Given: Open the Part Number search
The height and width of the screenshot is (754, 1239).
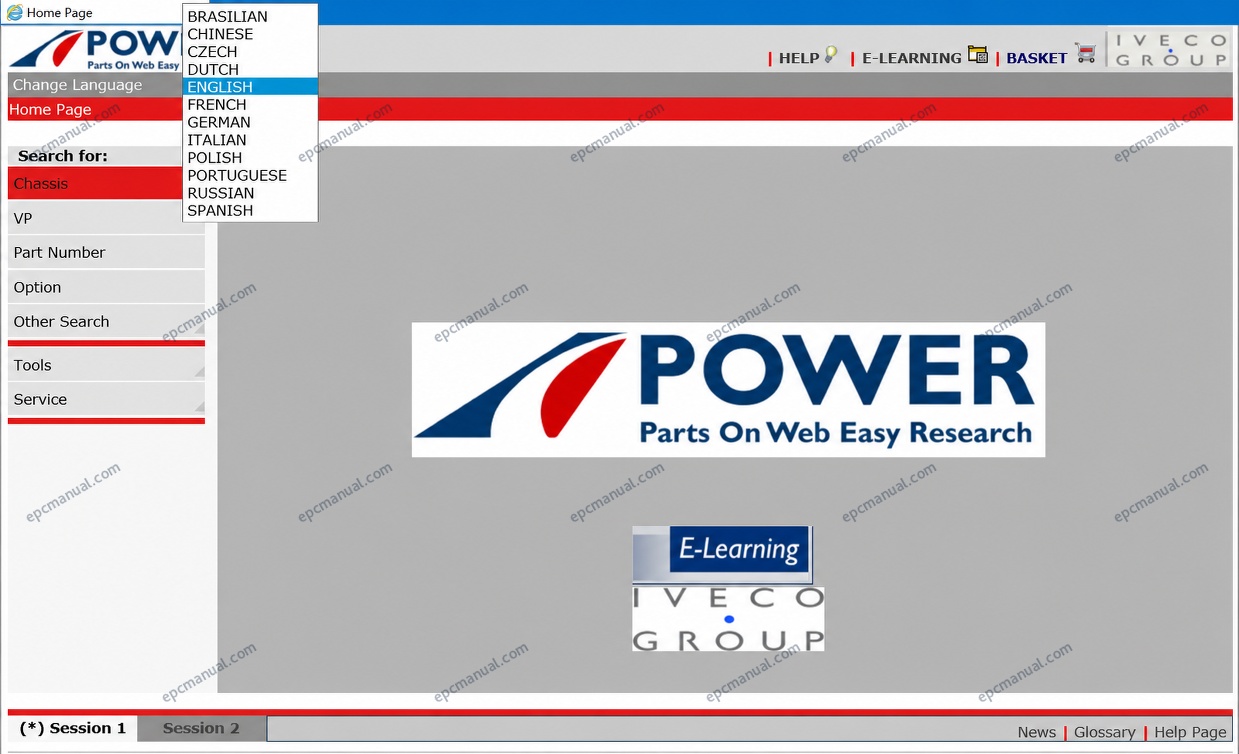Looking at the screenshot, I should tap(106, 252).
